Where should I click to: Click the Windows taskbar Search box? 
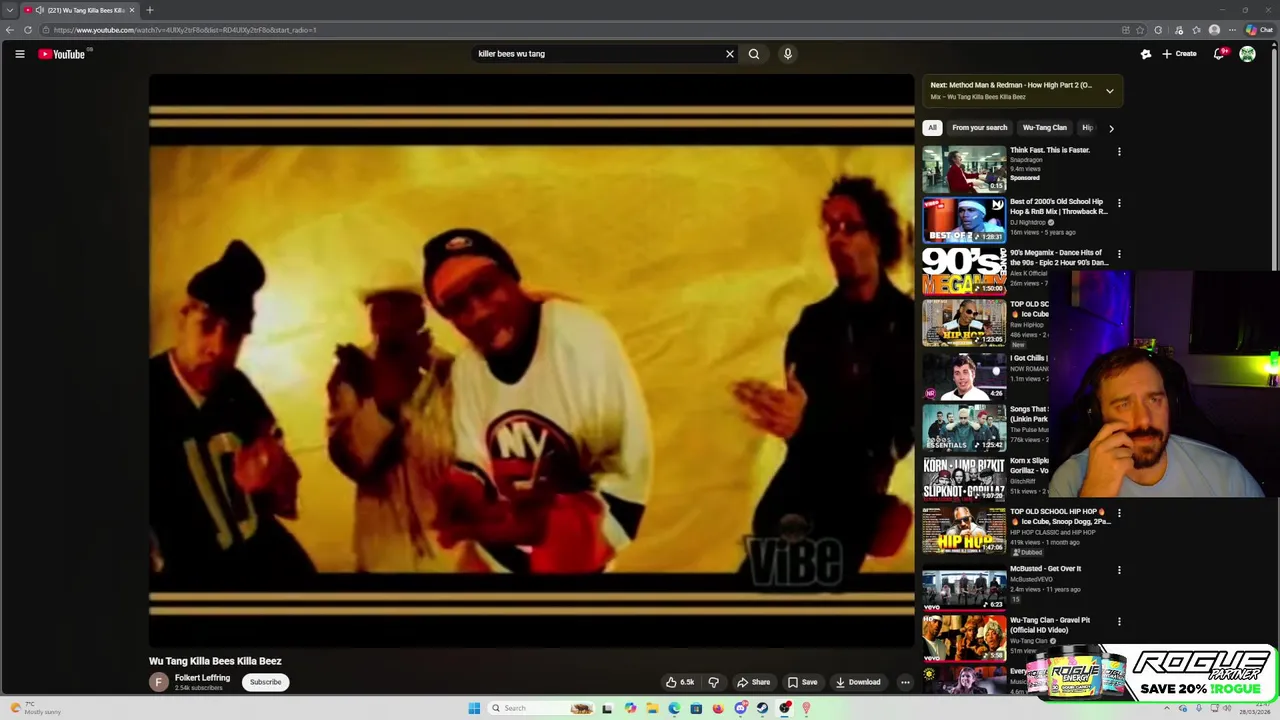coord(541,708)
